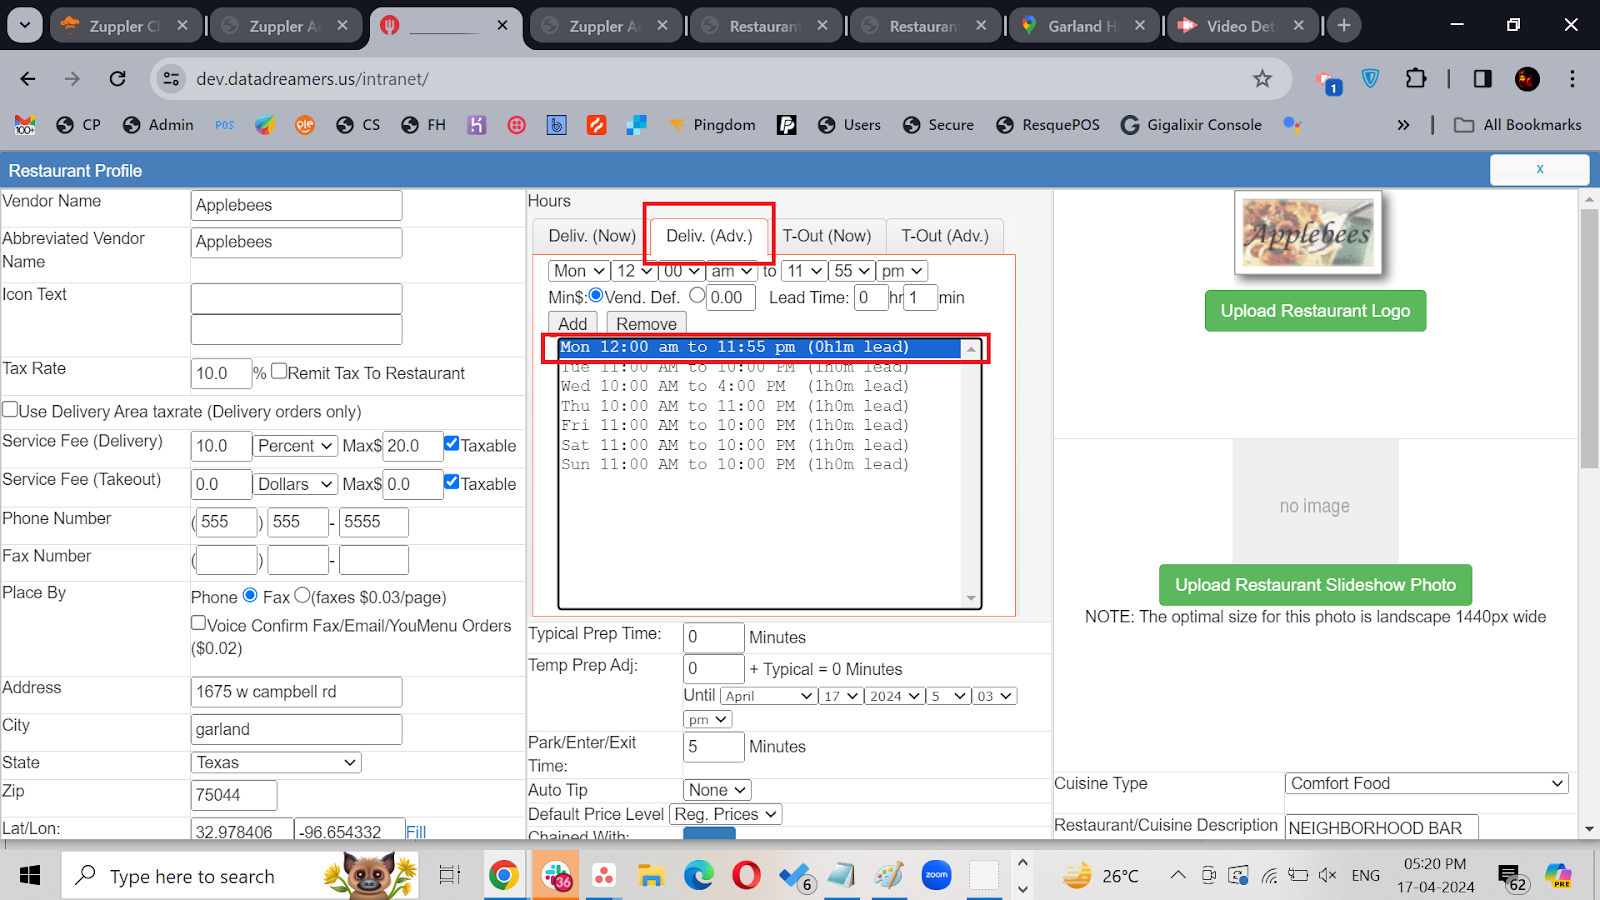Toggle Taxable for Service Fee (Takeout)
Viewport: 1600px width, 900px height.
click(x=452, y=481)
